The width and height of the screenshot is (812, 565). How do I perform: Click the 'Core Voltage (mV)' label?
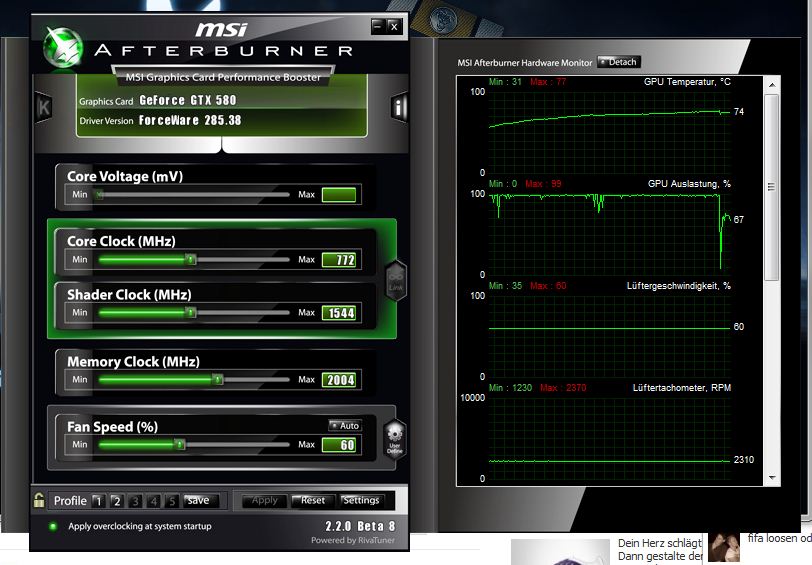tap(125, 176)
